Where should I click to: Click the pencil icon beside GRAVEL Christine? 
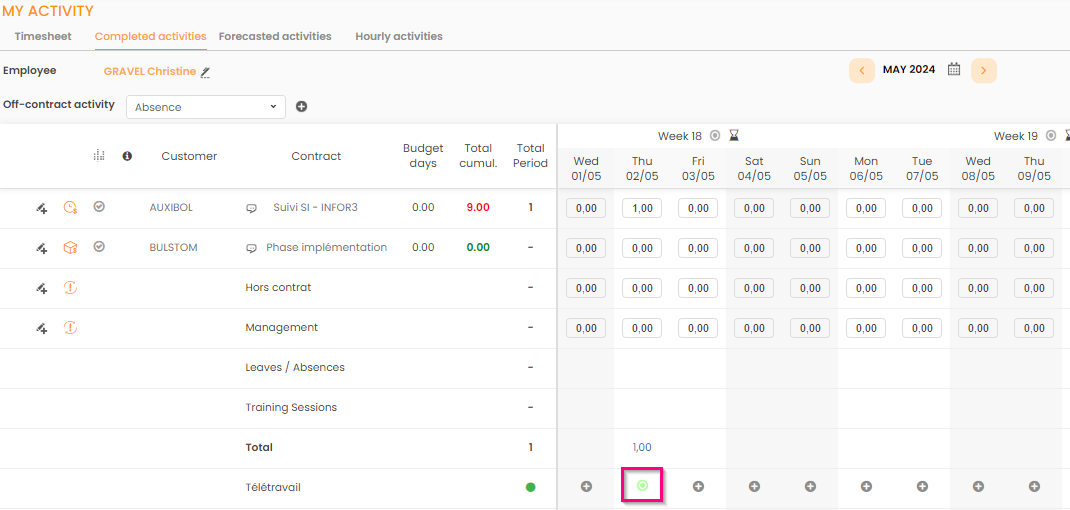click(x=206, y=72)
